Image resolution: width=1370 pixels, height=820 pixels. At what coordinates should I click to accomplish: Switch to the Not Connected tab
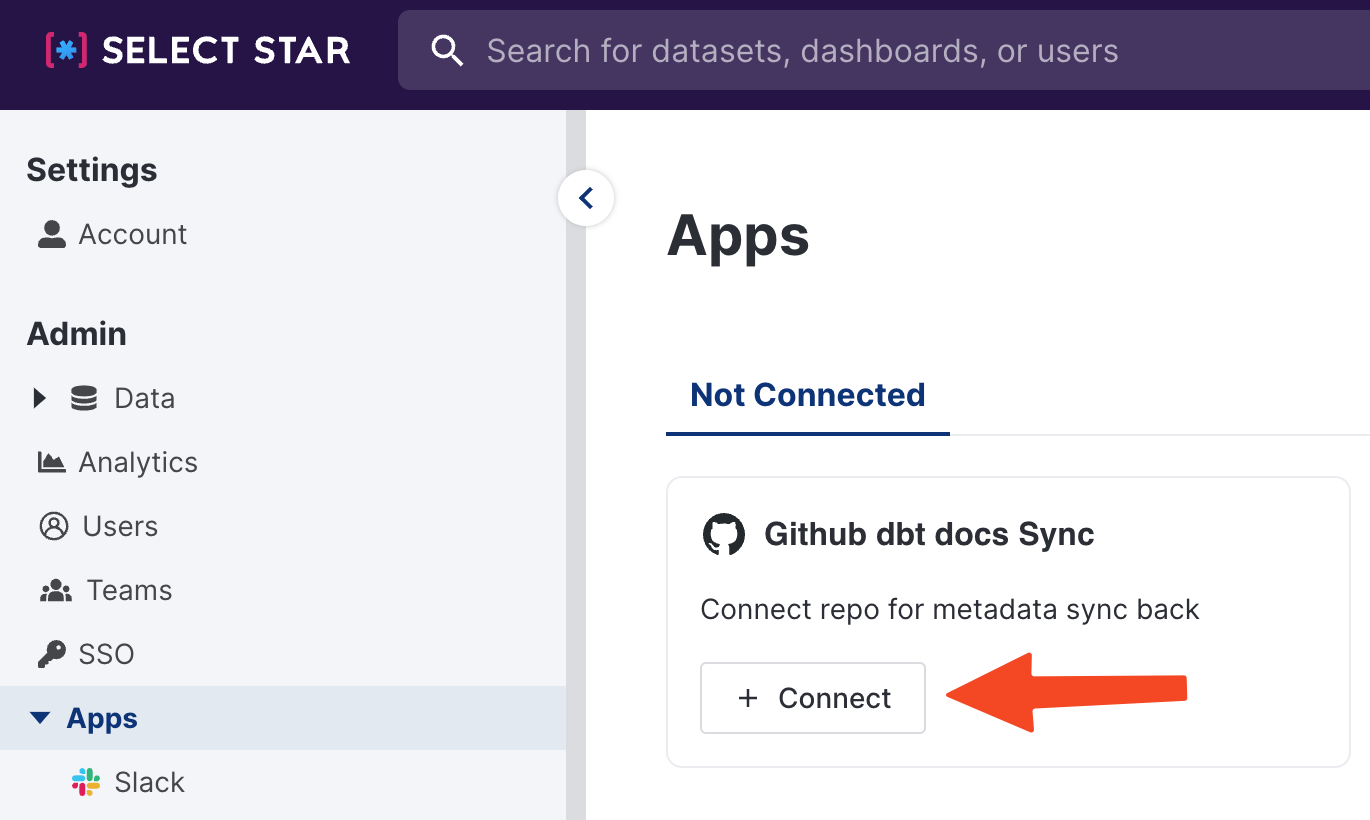[807, 395]
